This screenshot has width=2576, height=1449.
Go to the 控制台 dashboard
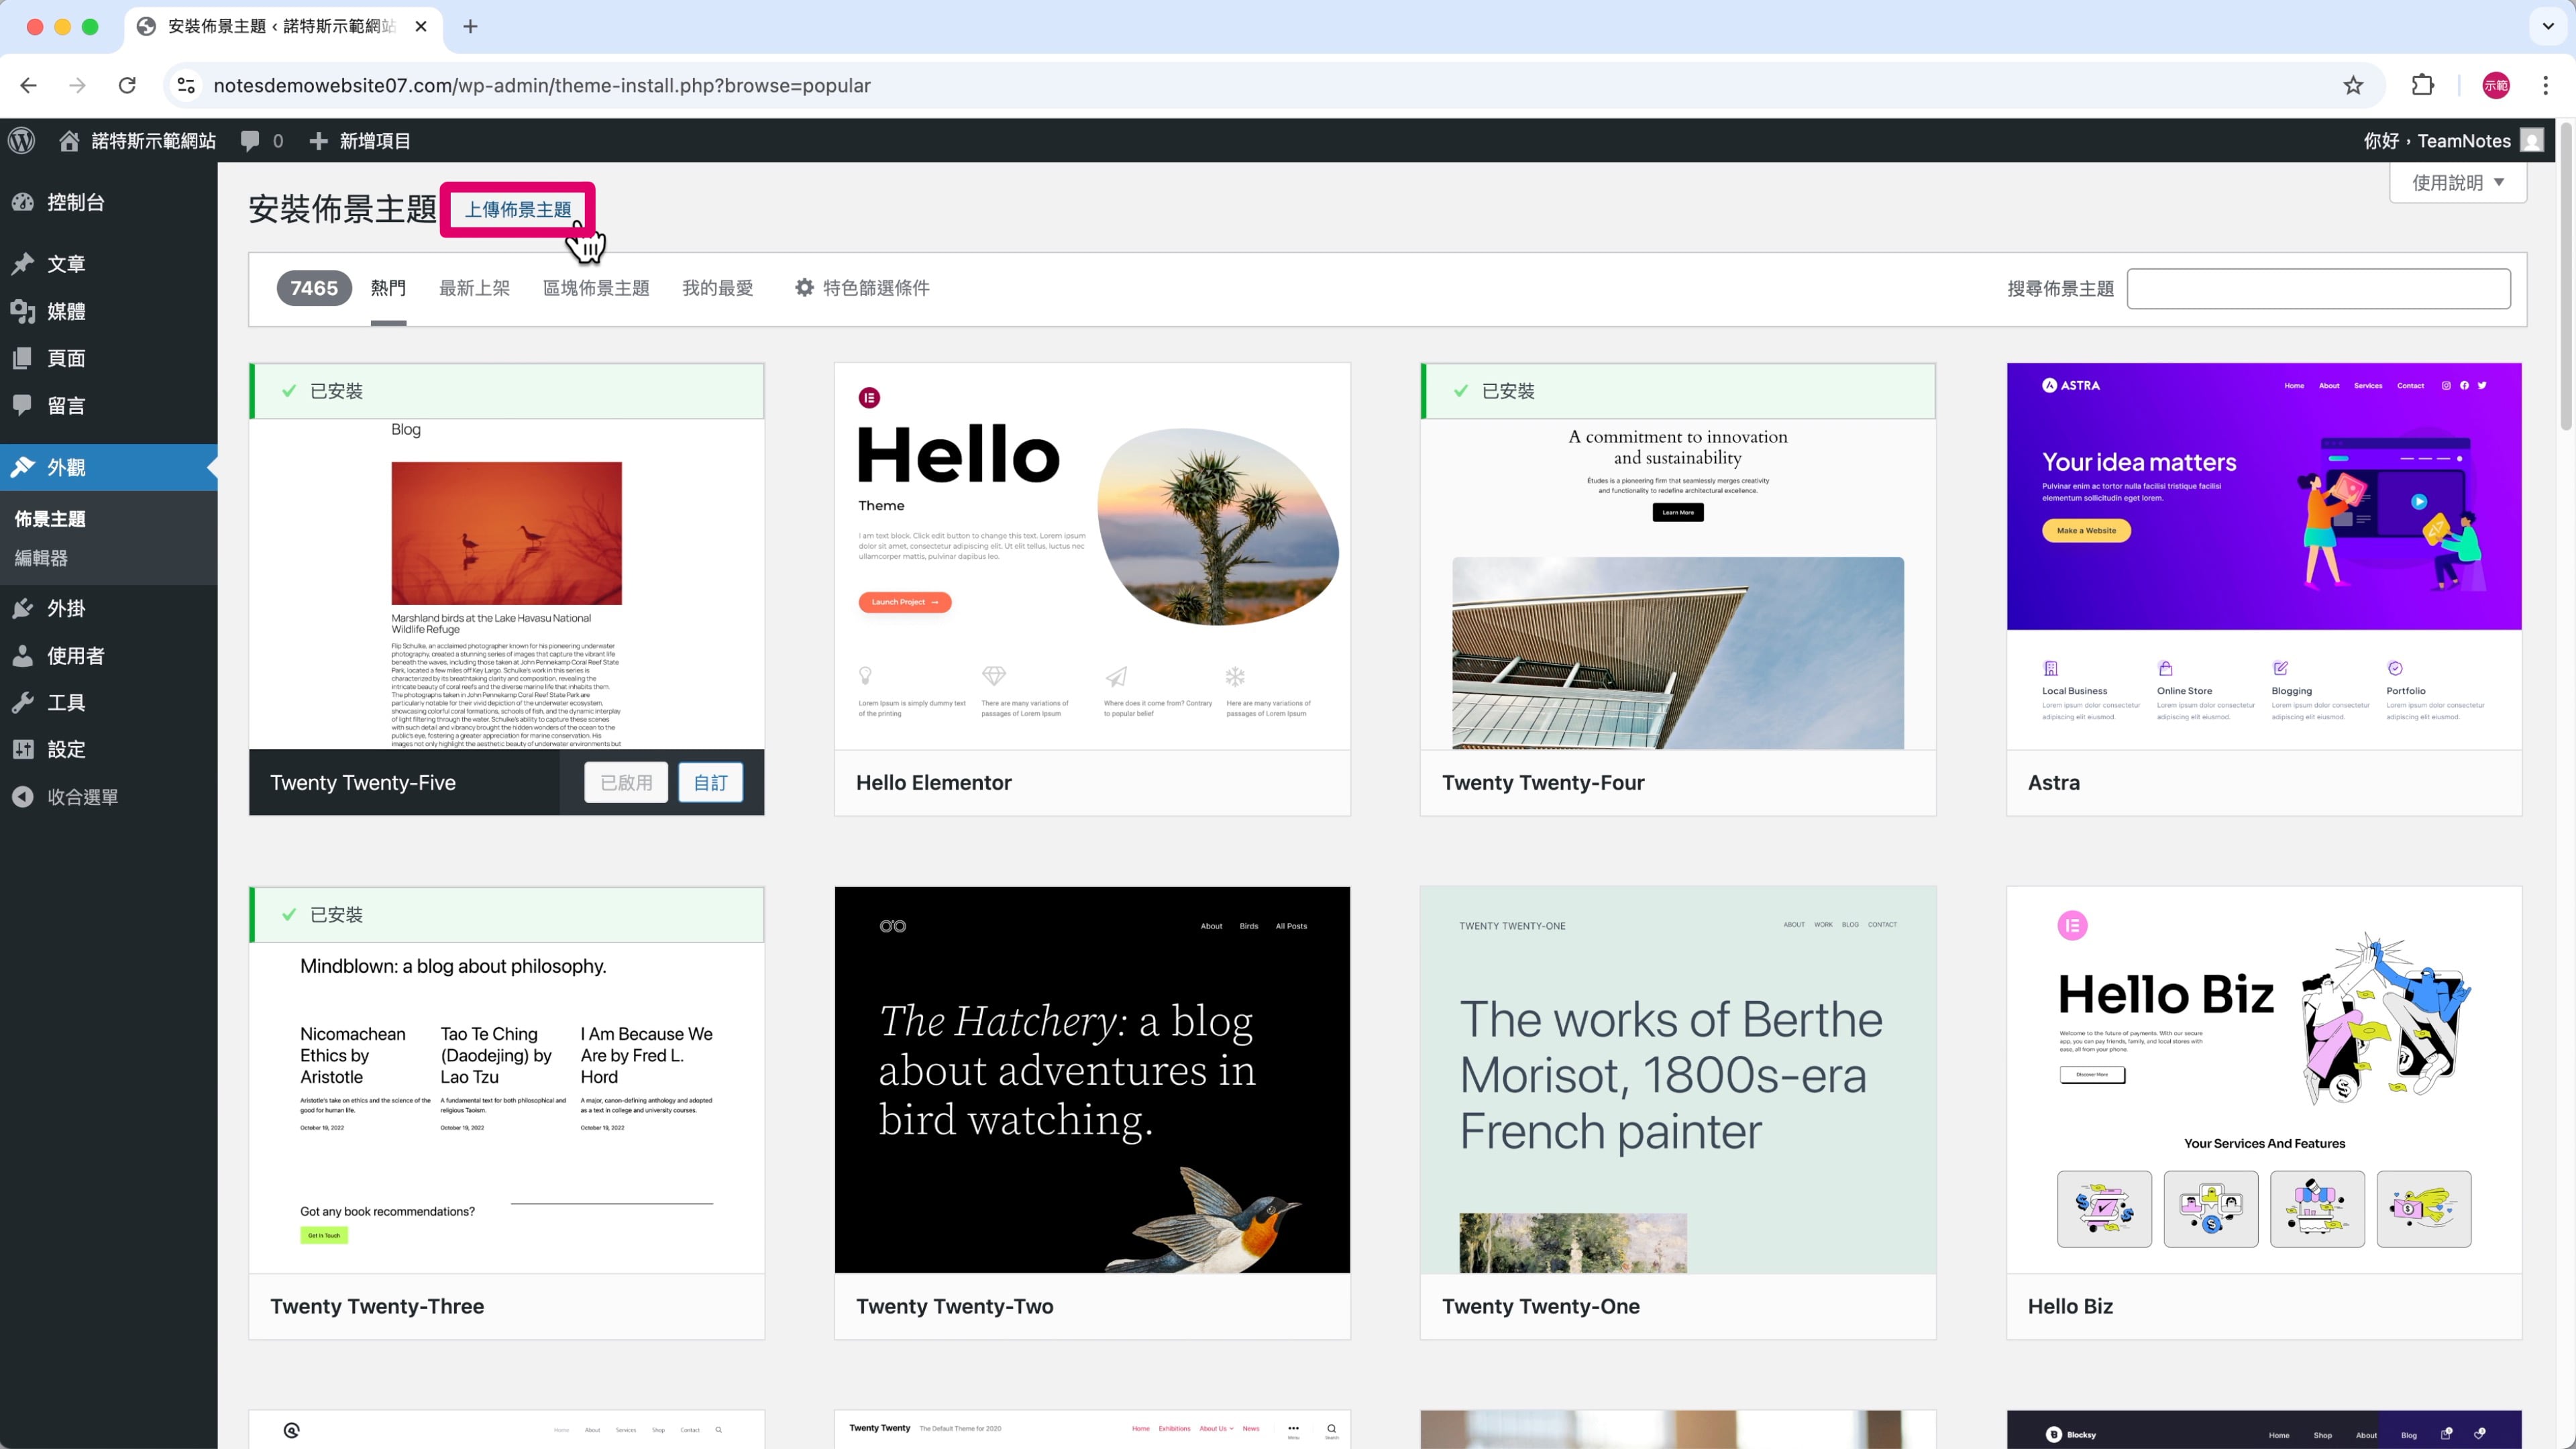[75, 202]
